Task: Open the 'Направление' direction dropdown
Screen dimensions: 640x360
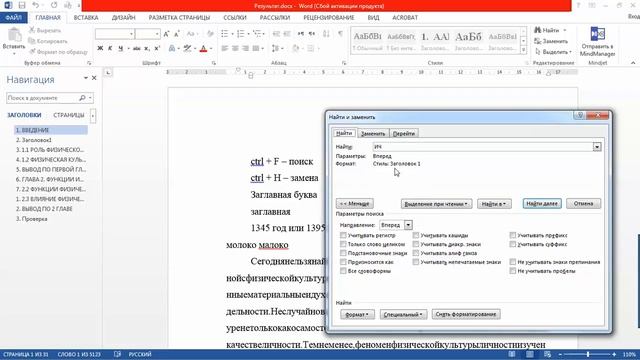Action: (408, 225)
